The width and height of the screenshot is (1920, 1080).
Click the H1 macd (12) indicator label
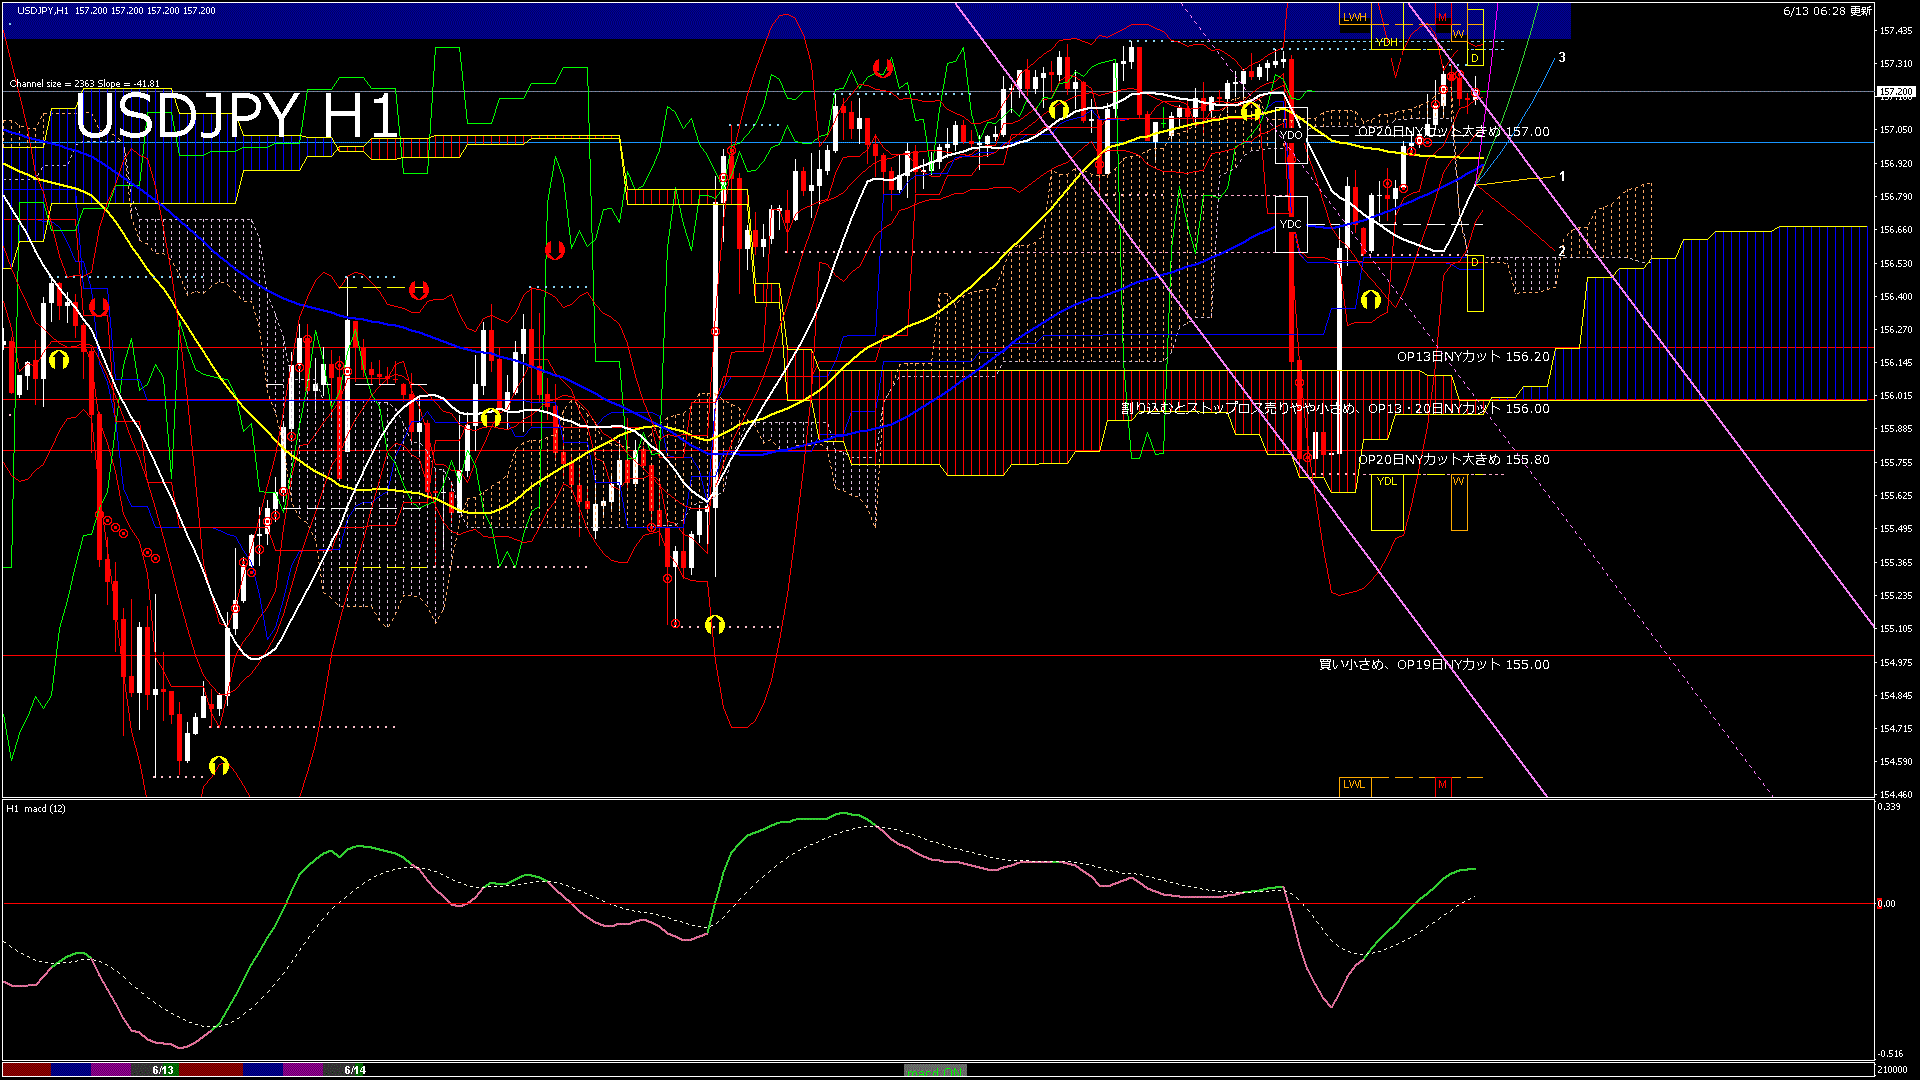pyautogui.click(x=36, y=808)
